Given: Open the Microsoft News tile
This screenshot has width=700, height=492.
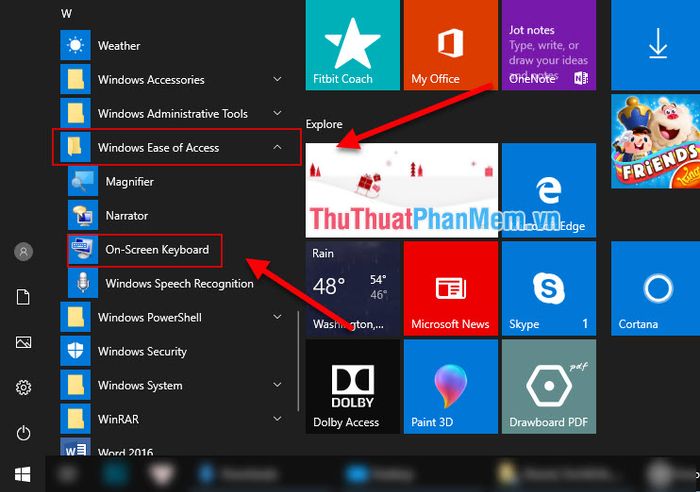Looking at the screenshot, I should click(450, 288).
